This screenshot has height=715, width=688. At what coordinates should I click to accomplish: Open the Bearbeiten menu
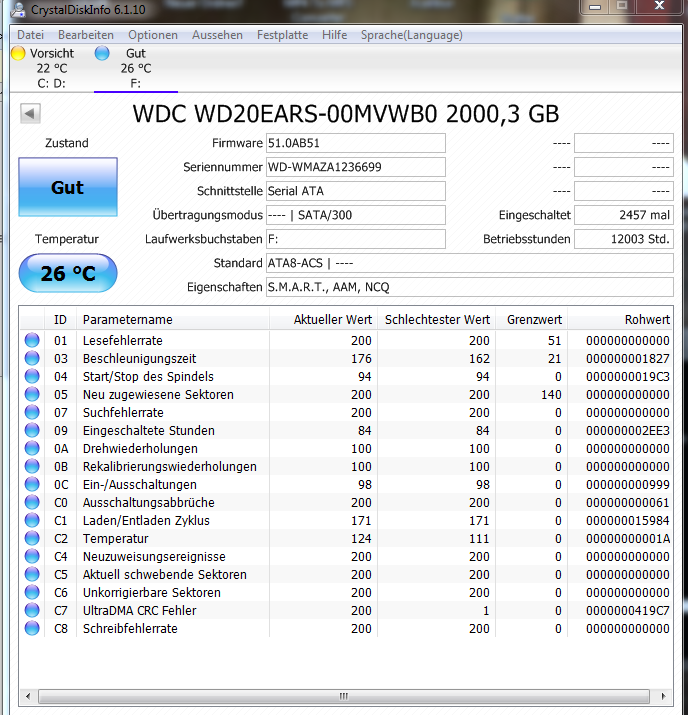86,35
